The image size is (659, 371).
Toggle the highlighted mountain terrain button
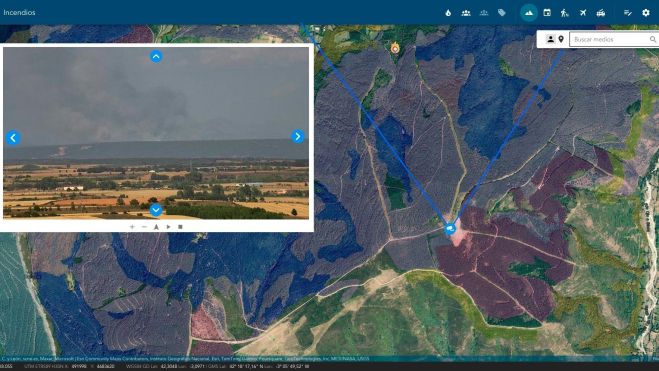coord(529,13)
